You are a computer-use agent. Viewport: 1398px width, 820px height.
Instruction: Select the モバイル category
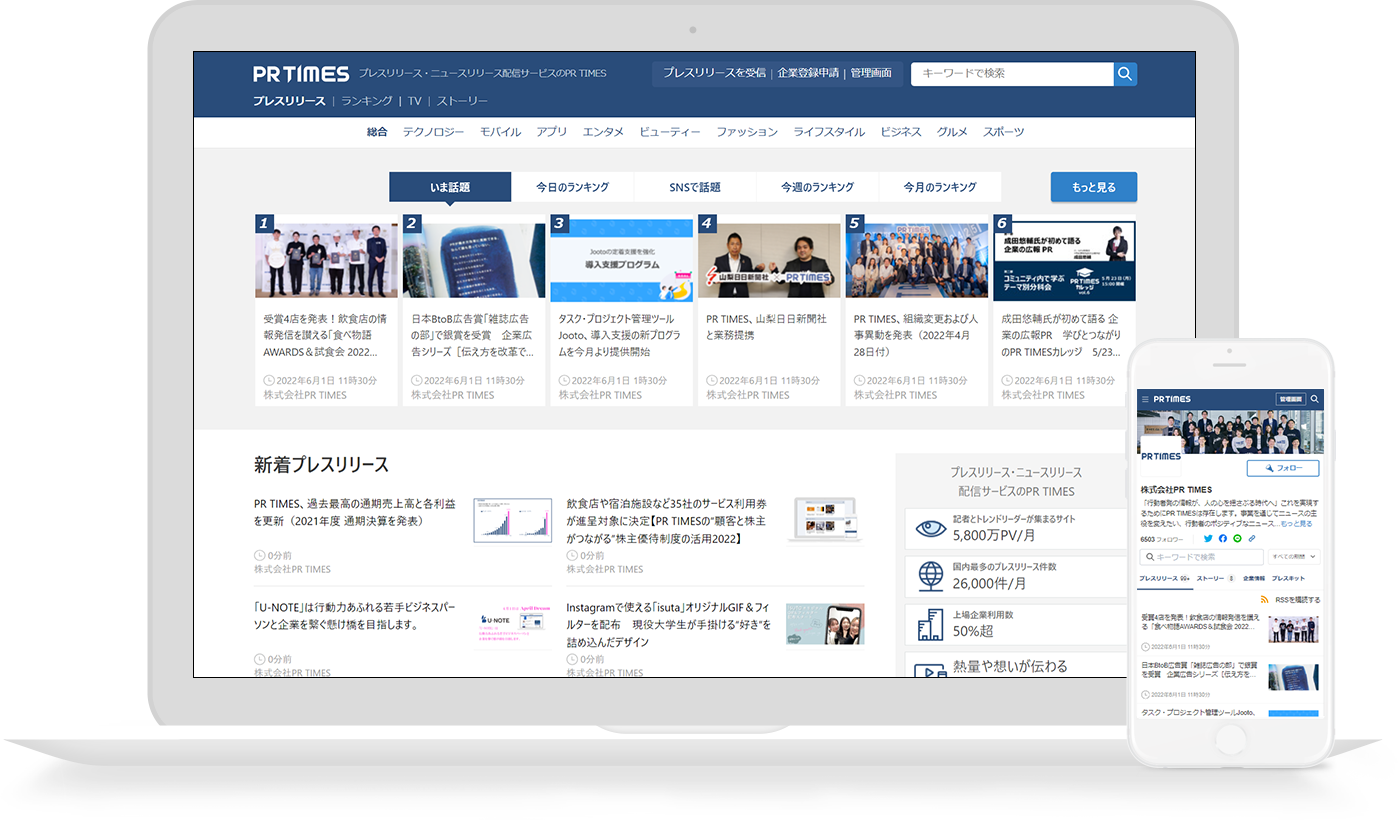500,132
